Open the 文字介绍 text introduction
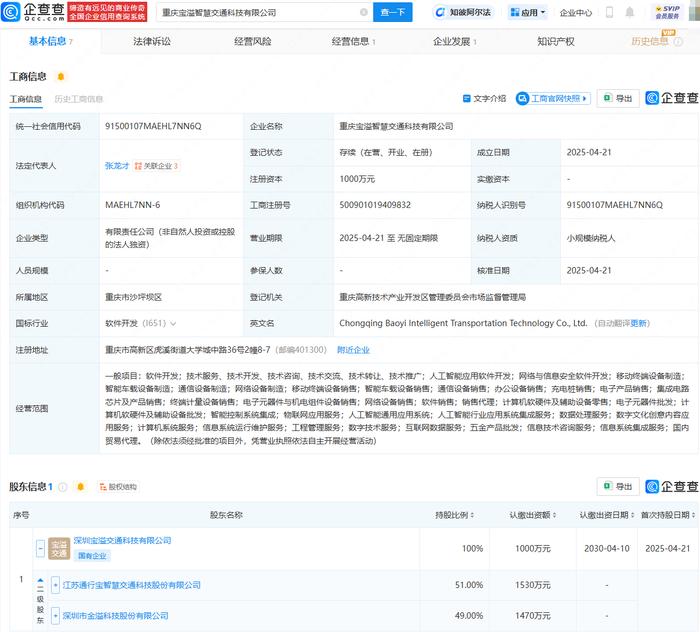 pos(484,99)
